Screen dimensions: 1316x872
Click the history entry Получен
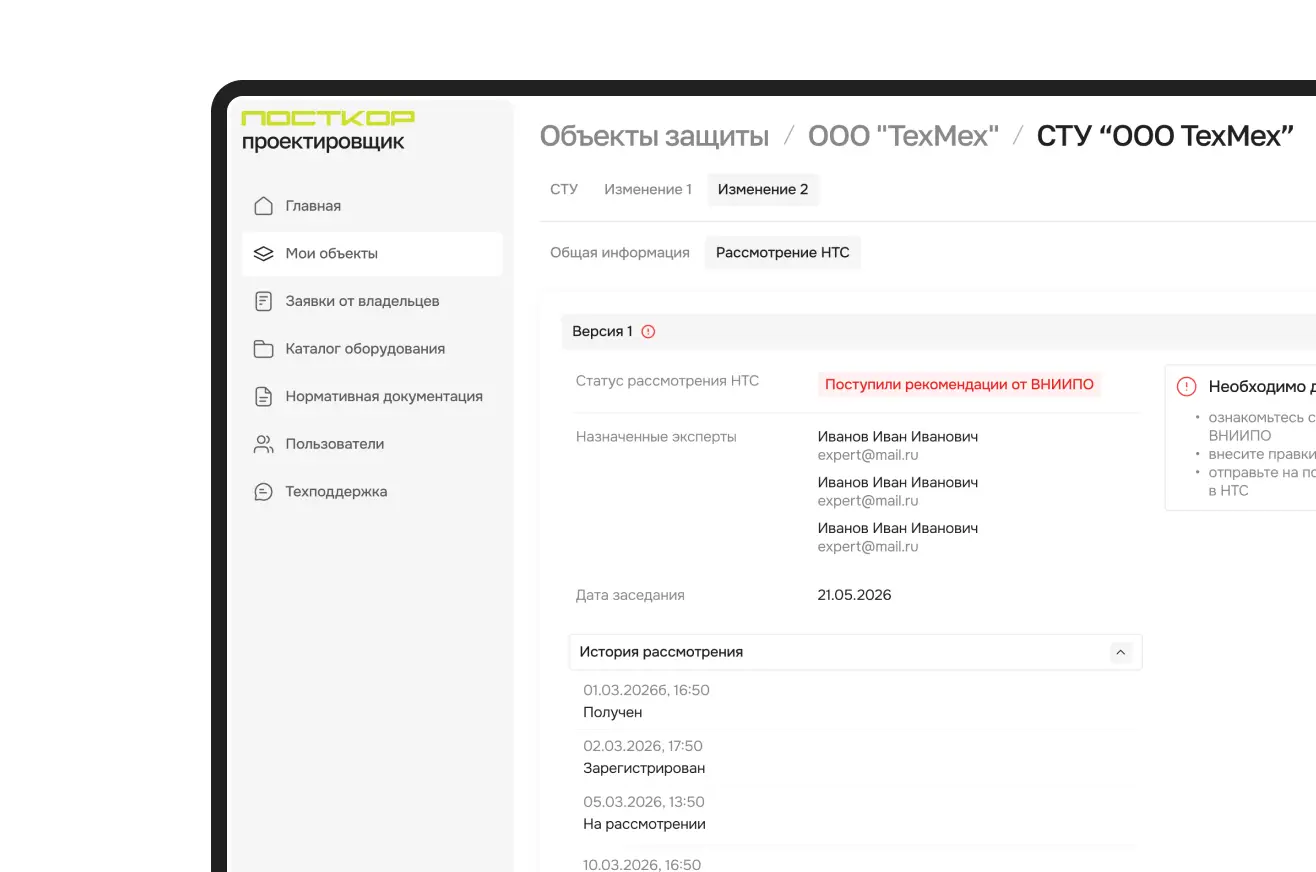coord(613,713)
